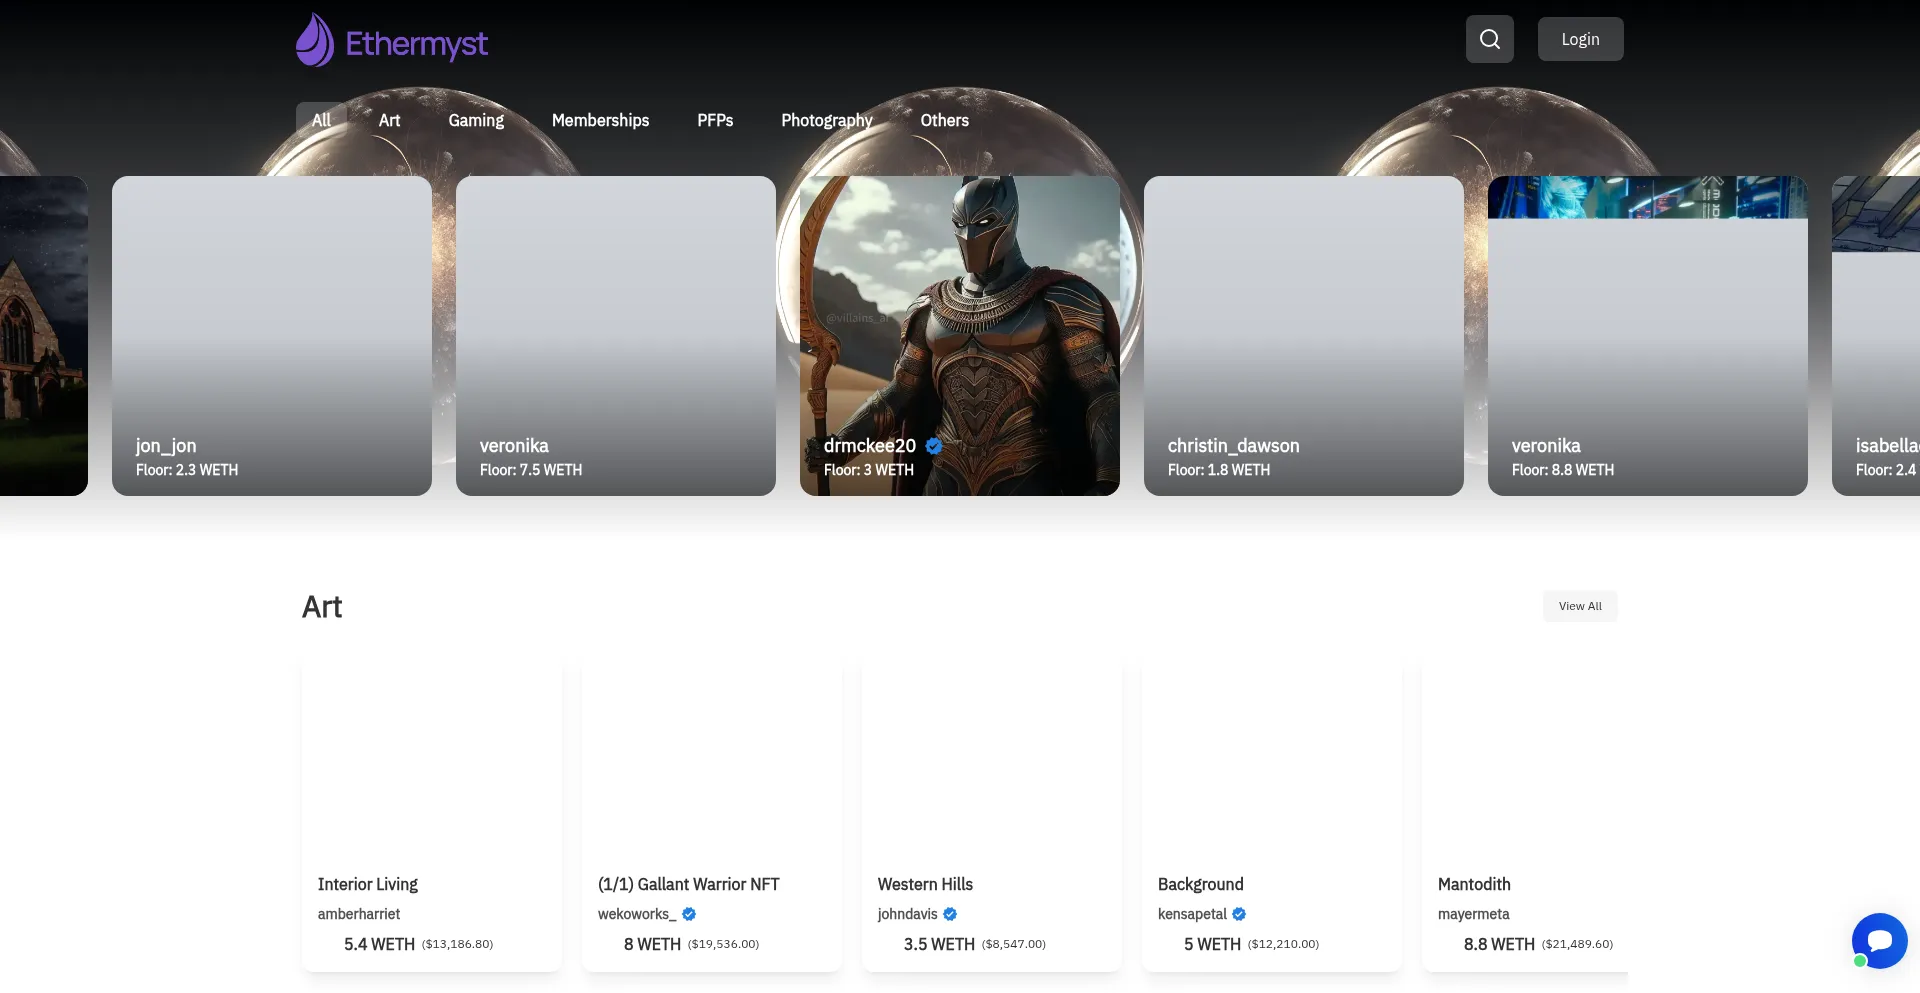Click Floor: 2.3 WETH text
Viewport: 1920px width, 993px height.
click(x=187, y=470)
